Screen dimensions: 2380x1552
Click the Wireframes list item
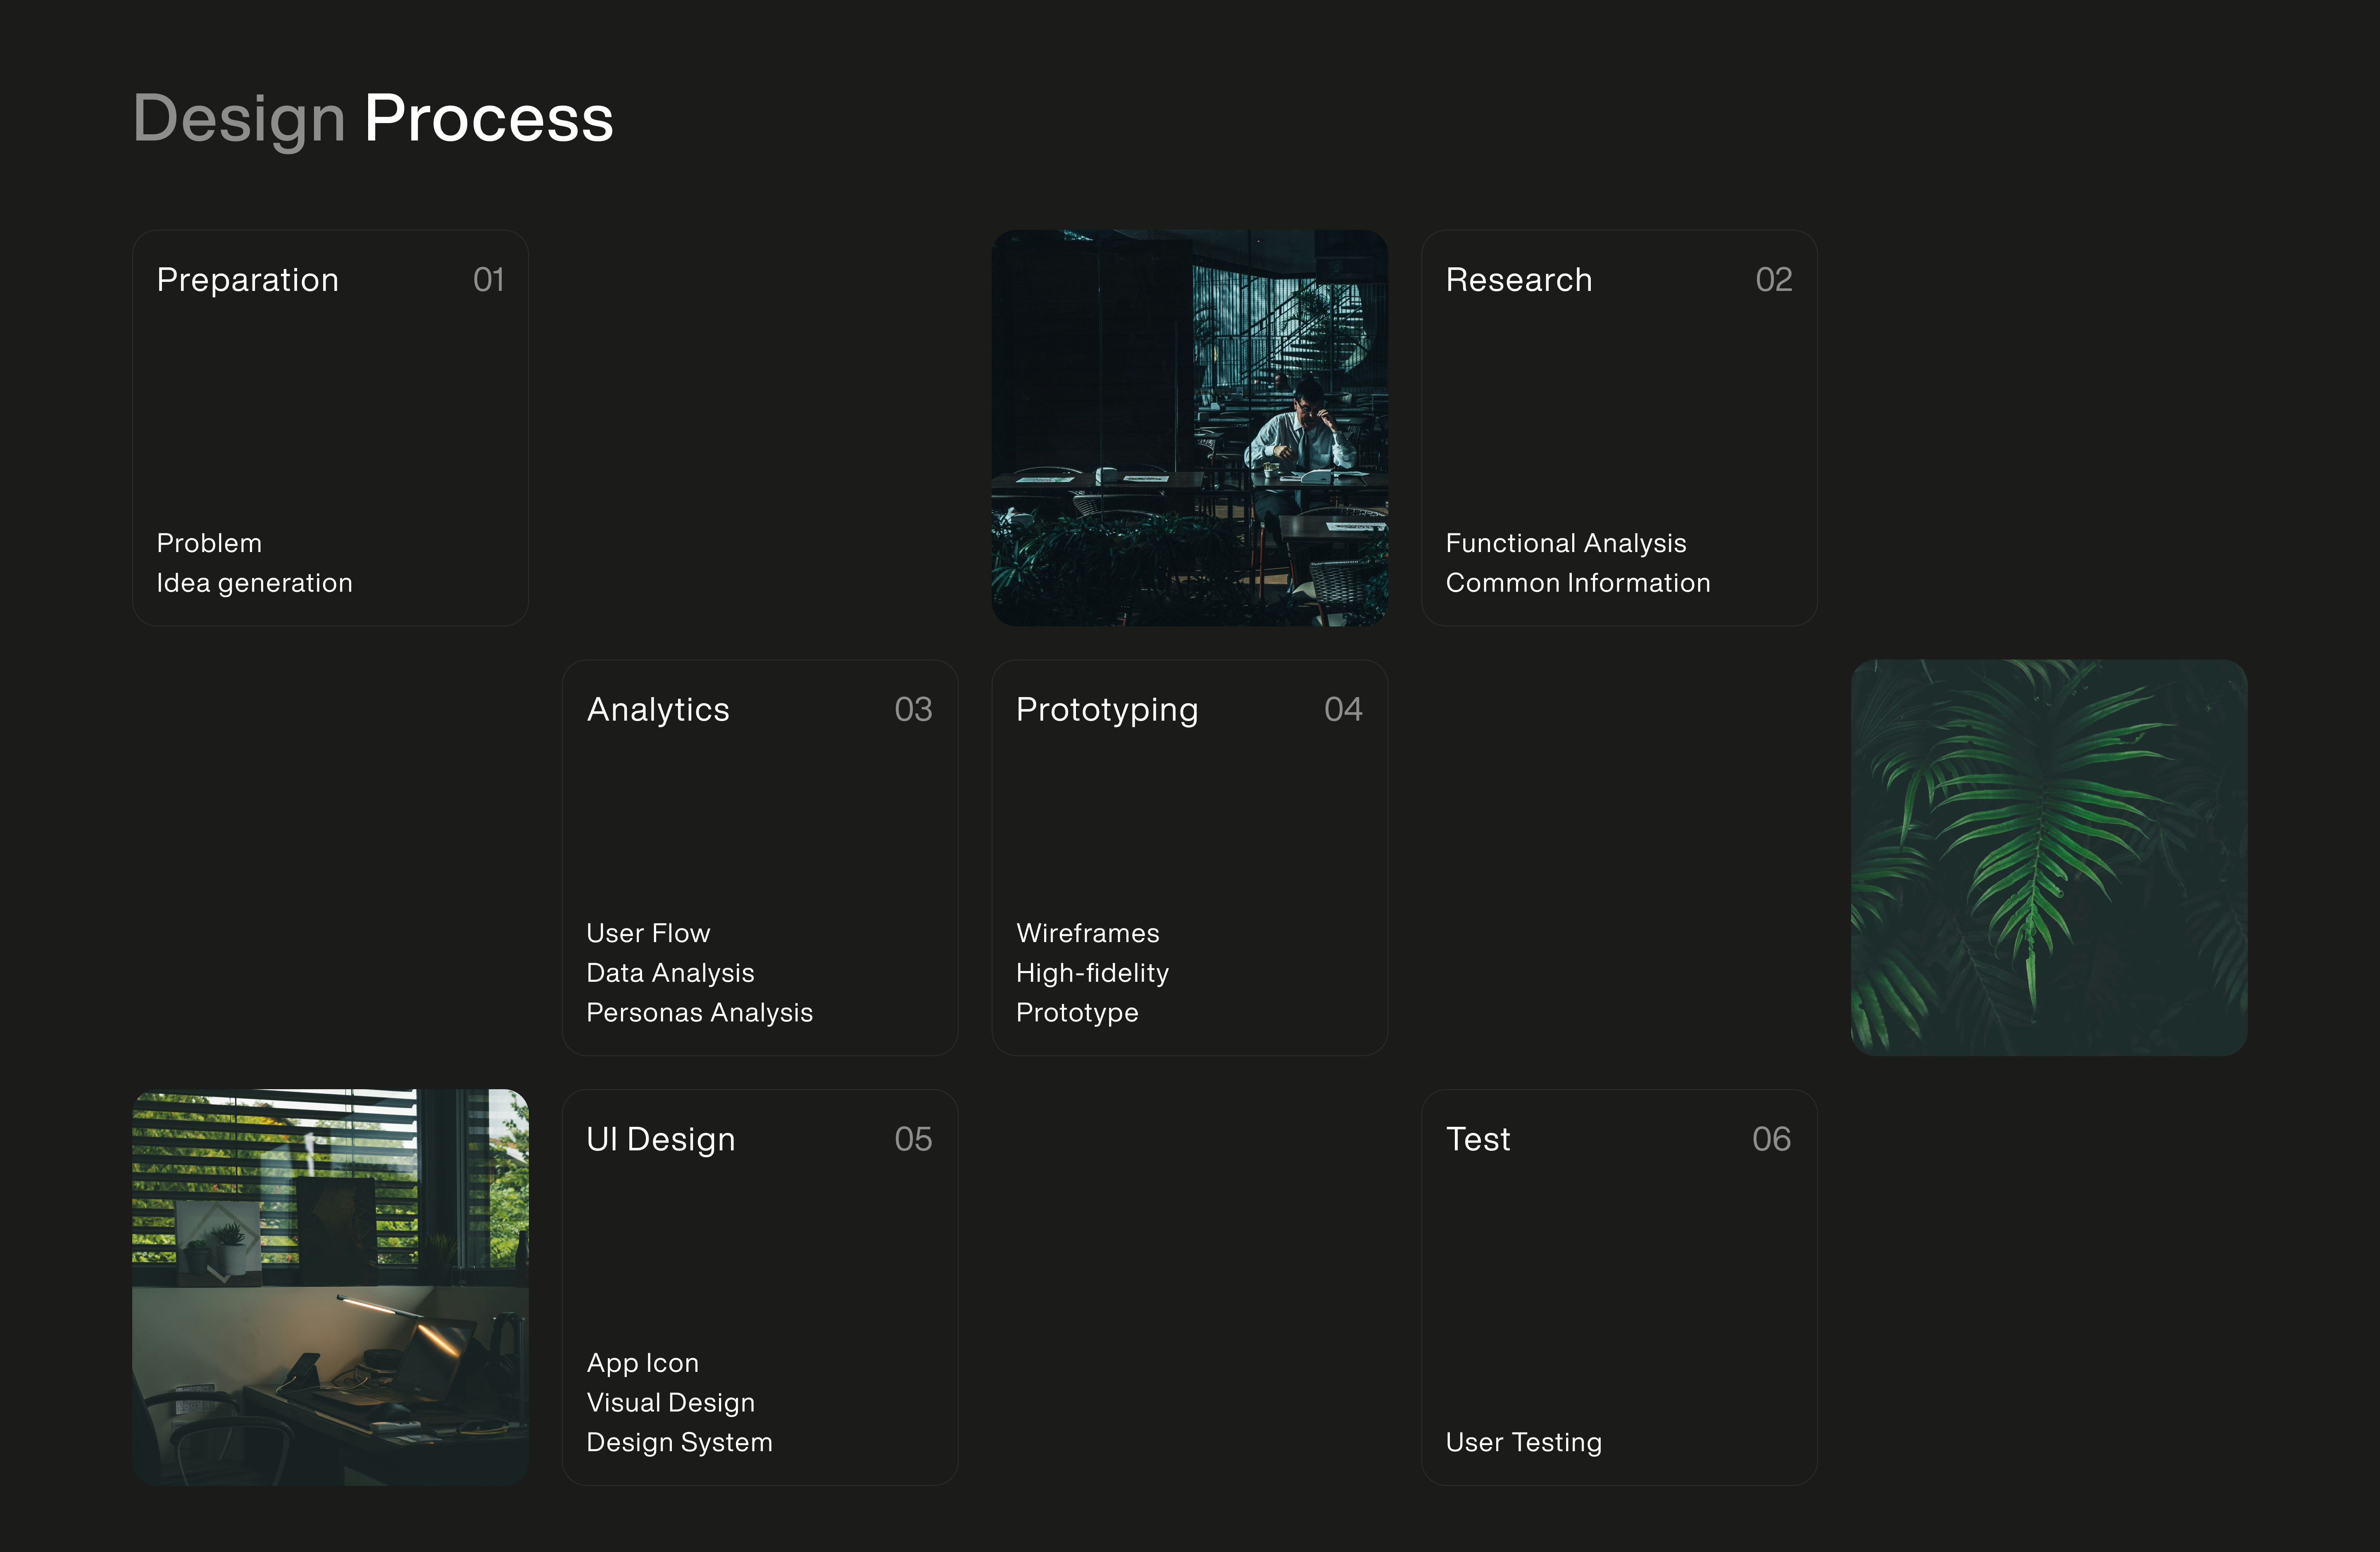pos(1087,933)
